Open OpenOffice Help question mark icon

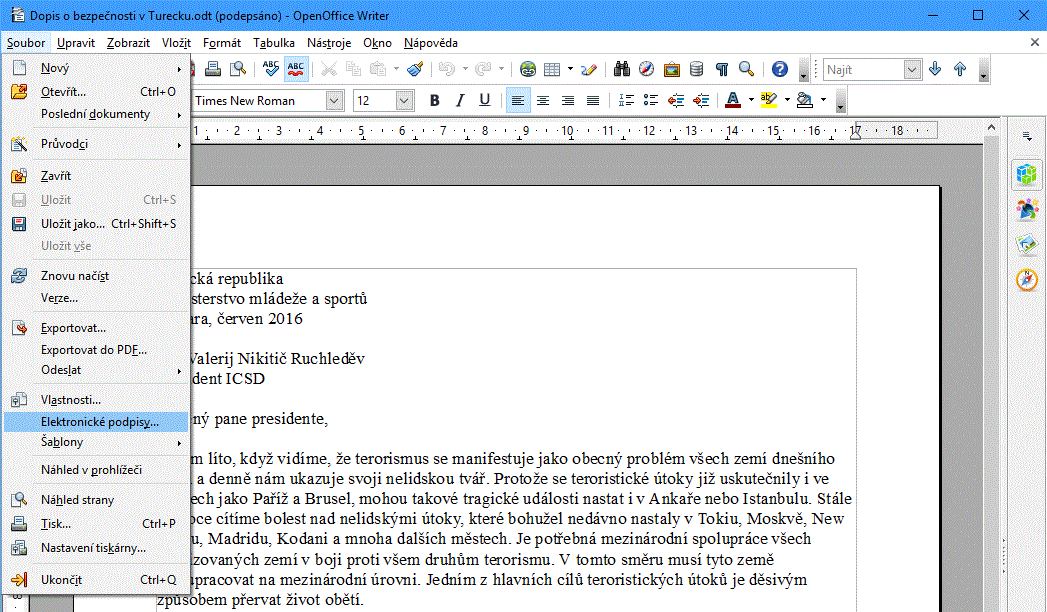(779, 69)
